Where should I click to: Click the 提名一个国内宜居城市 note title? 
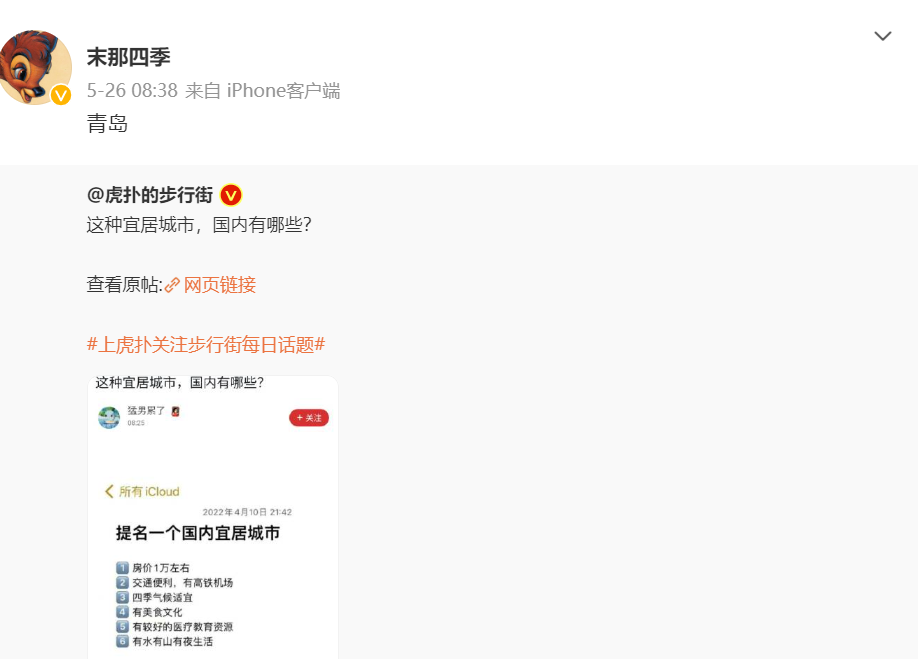pyautogui.click(x=198, y=533)
